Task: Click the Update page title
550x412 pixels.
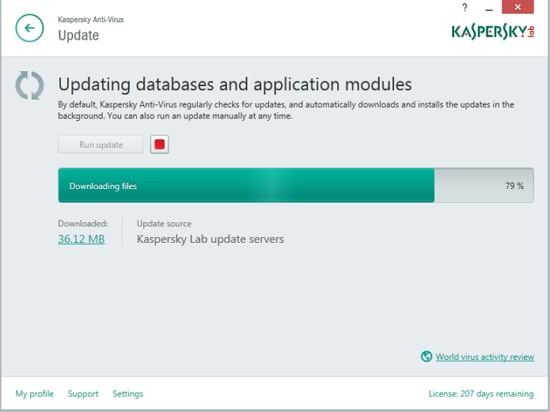Action: [x=79, y=35]
